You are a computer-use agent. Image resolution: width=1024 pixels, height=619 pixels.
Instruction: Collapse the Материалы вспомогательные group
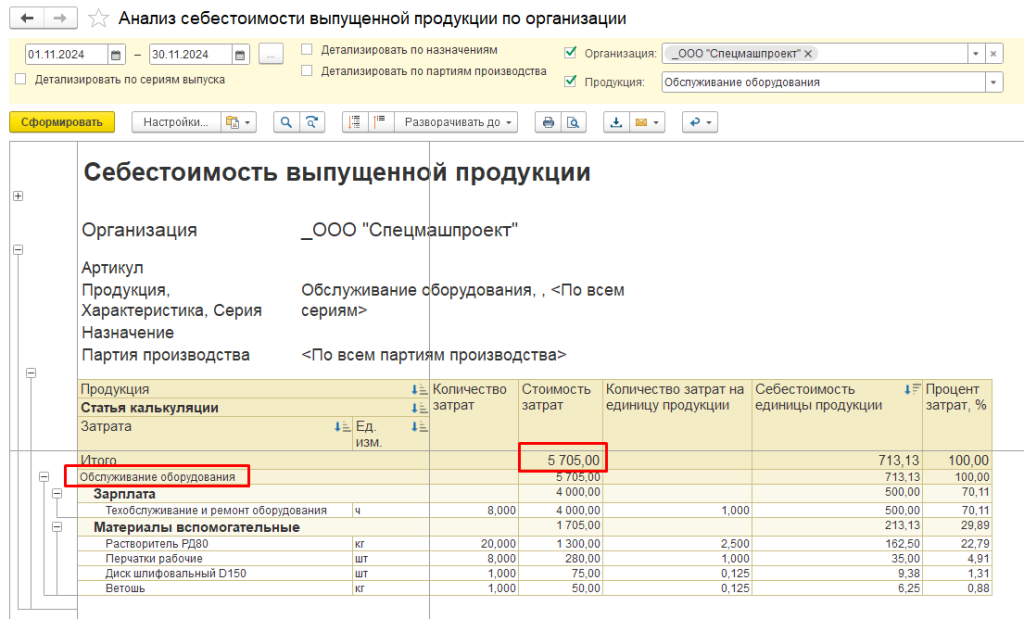57,527
